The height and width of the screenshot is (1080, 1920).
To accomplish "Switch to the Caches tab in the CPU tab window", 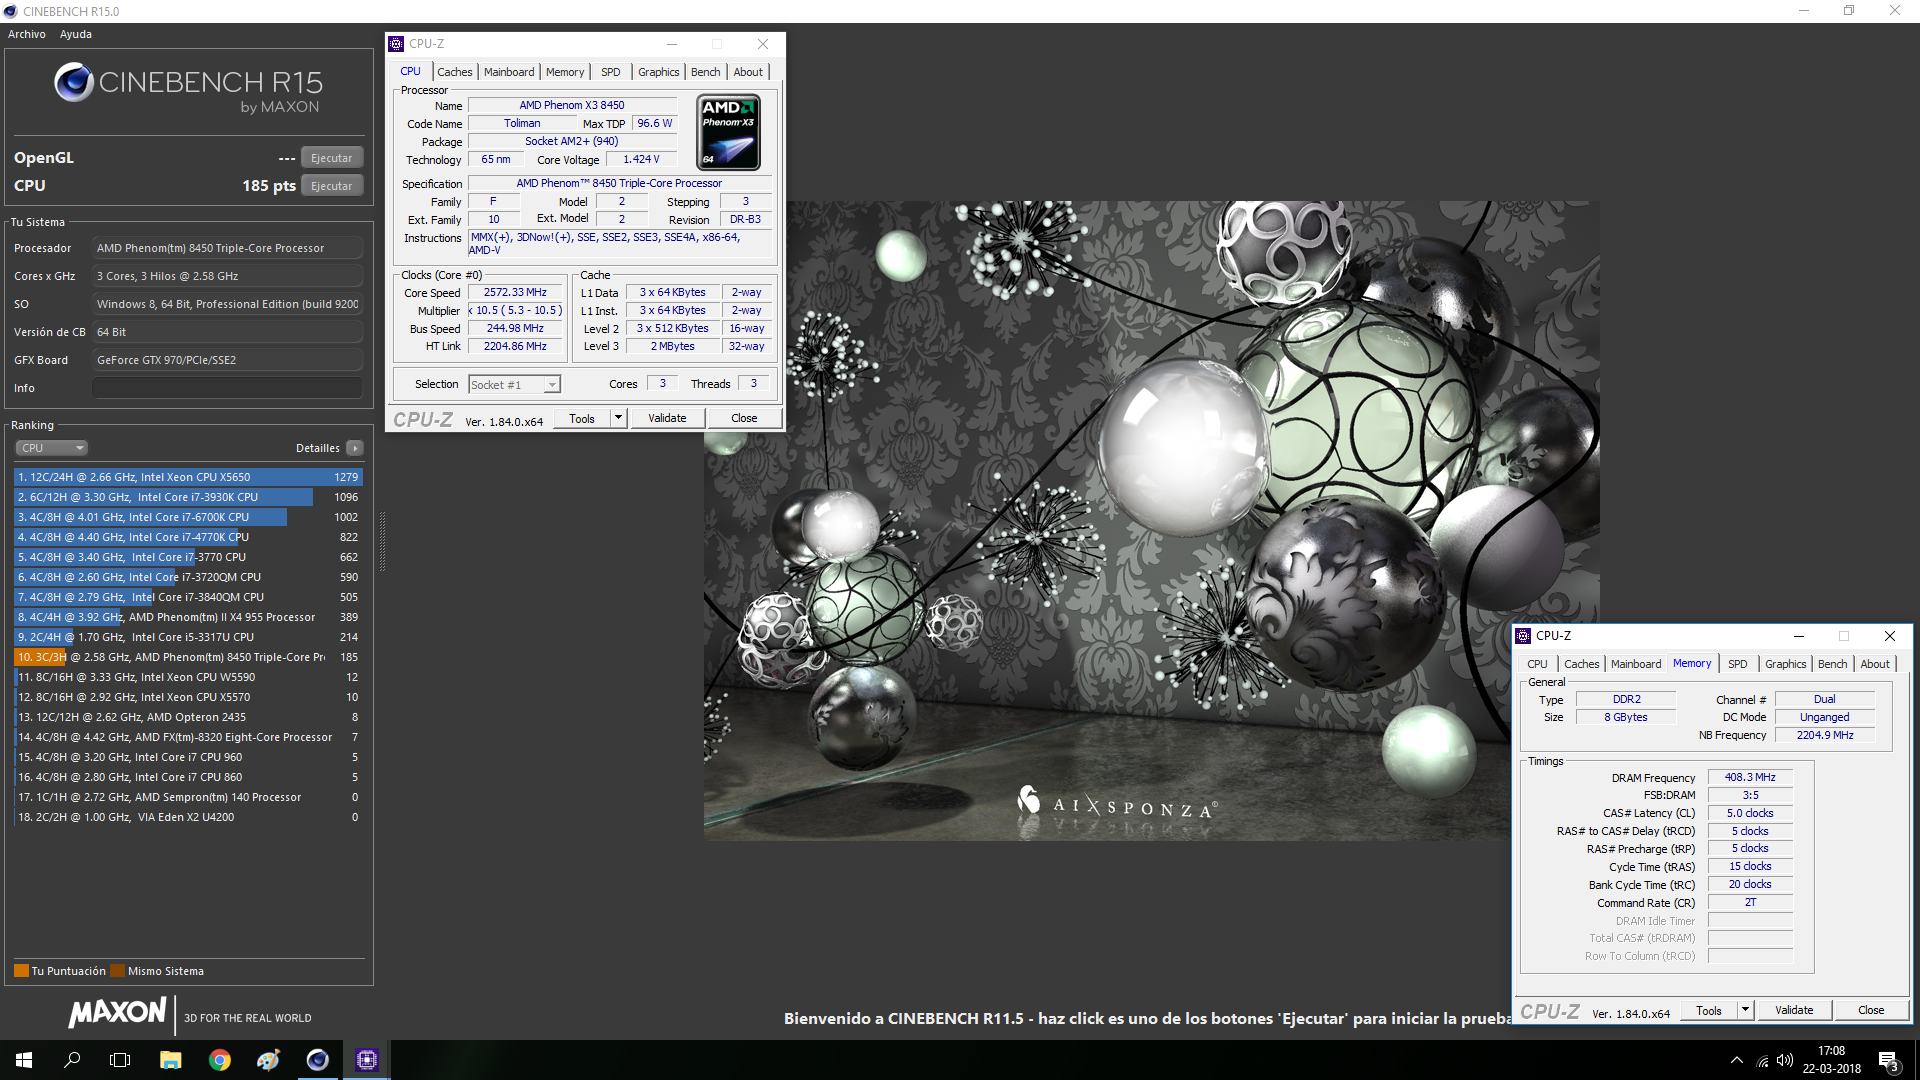I will (455, 72).
